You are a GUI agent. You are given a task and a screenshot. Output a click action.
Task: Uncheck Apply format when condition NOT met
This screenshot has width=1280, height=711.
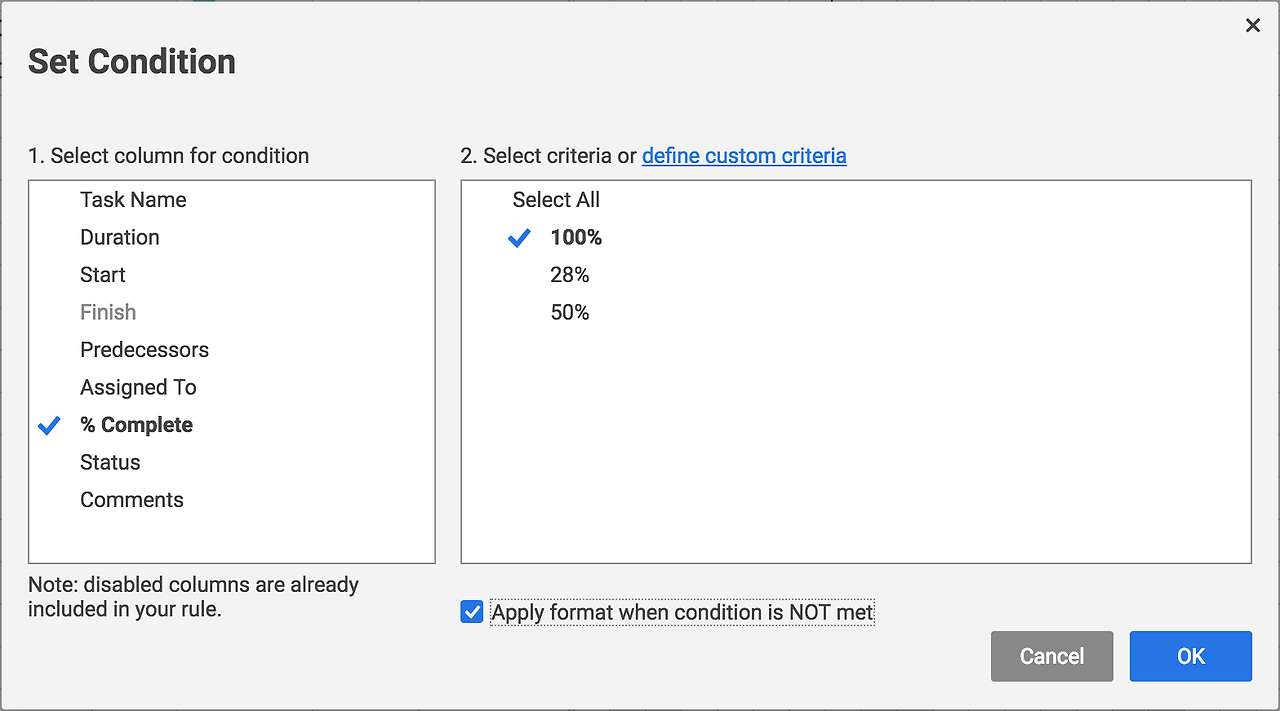point(472,612)
